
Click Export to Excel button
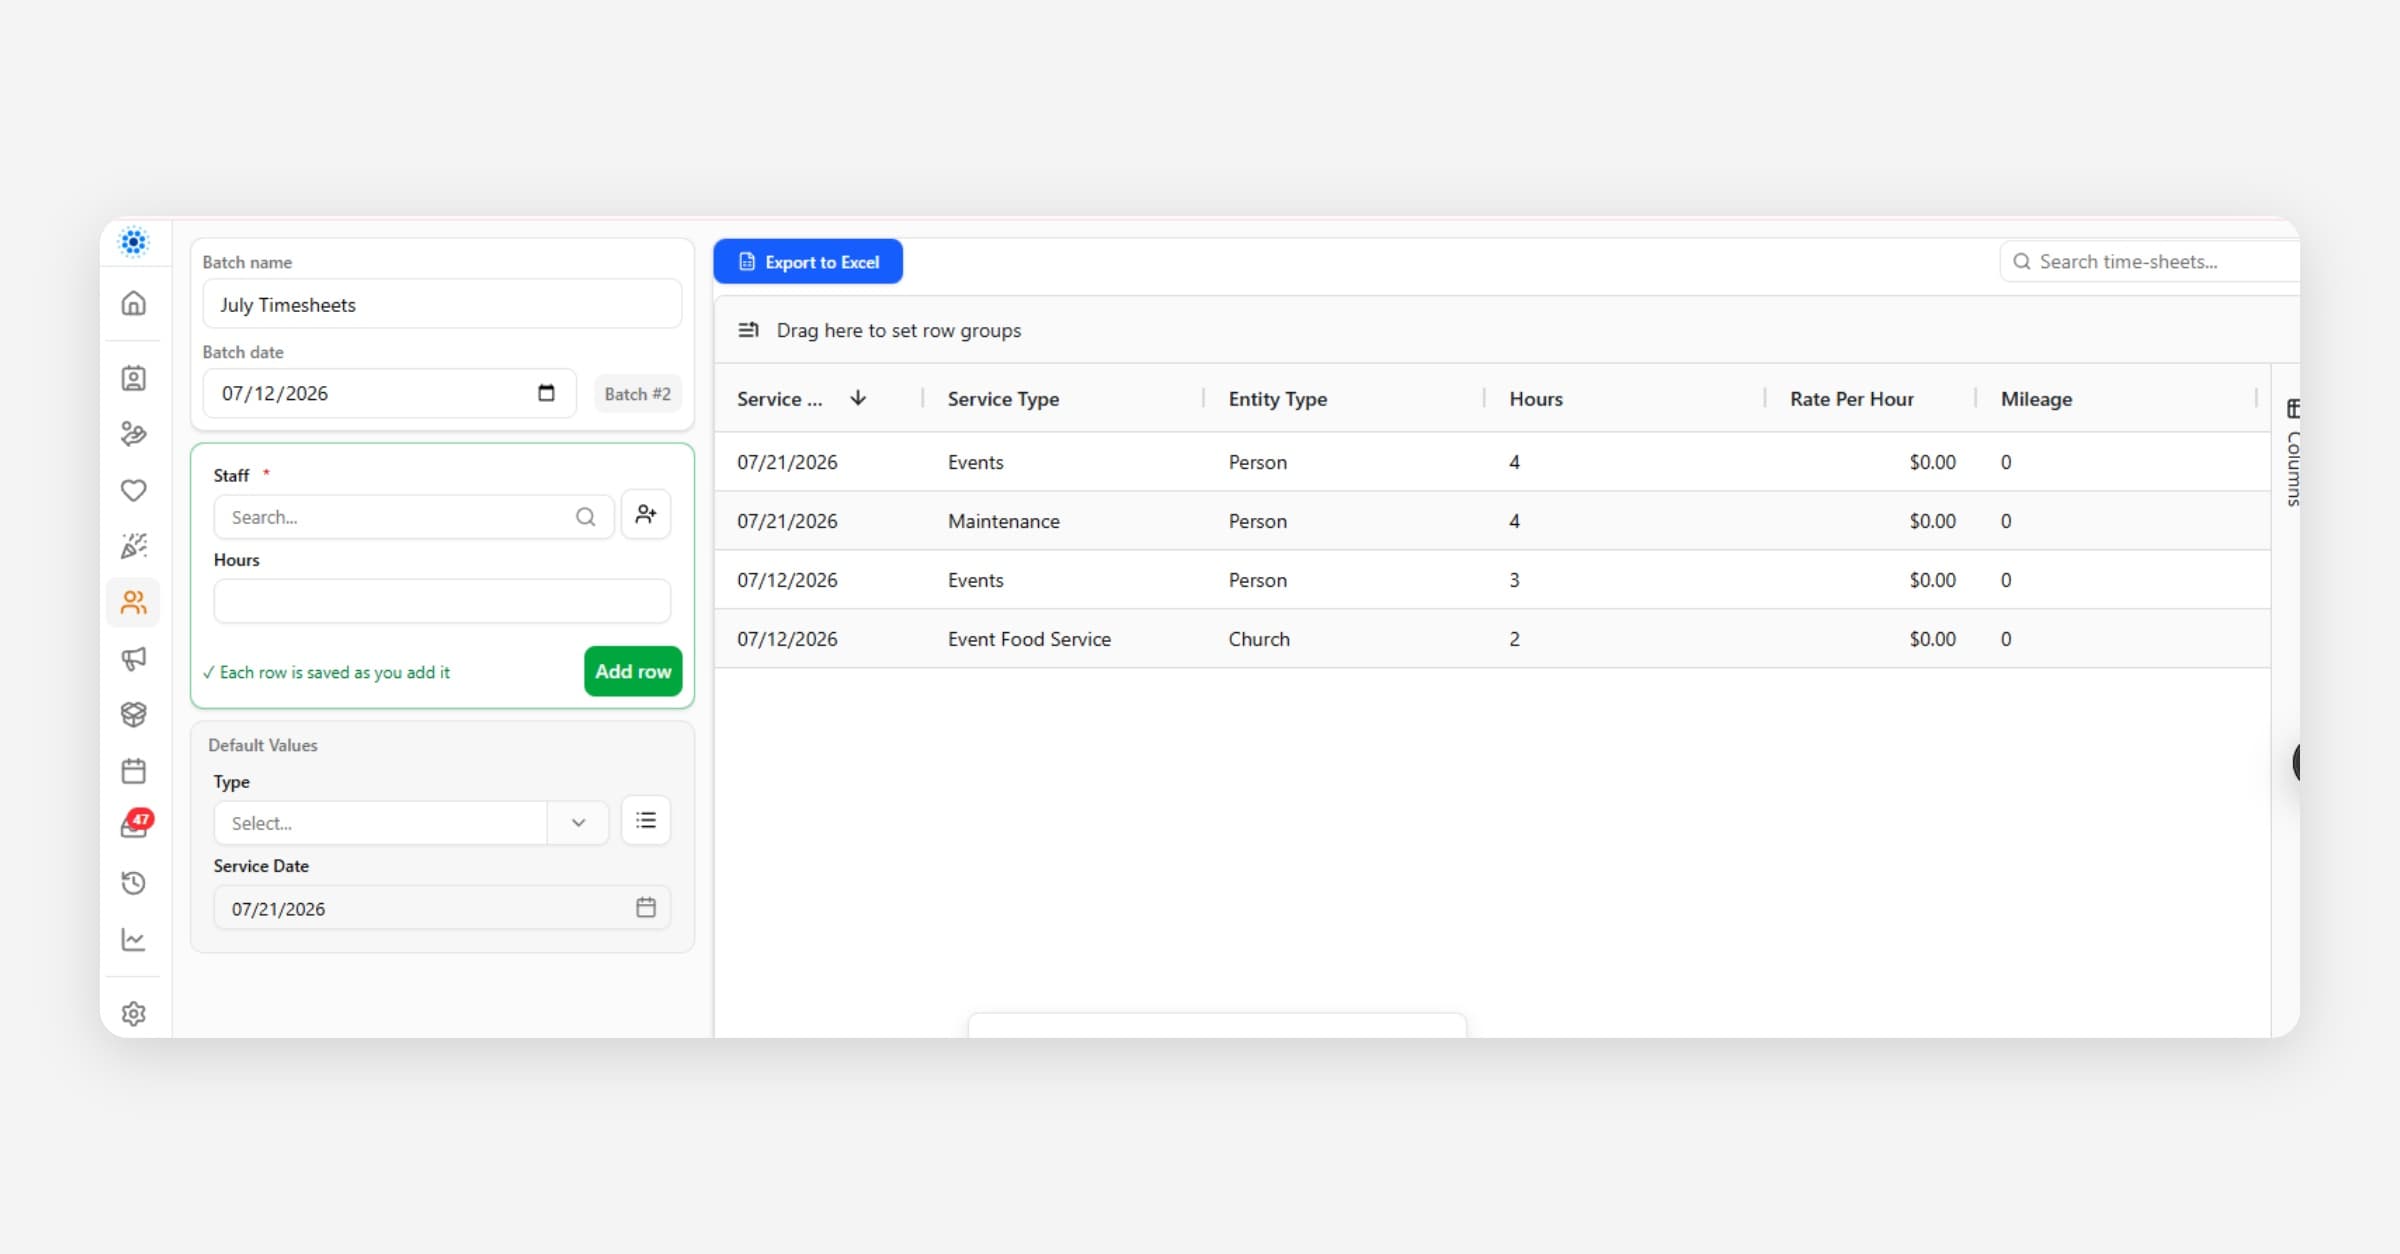click(x=808, y=261)
